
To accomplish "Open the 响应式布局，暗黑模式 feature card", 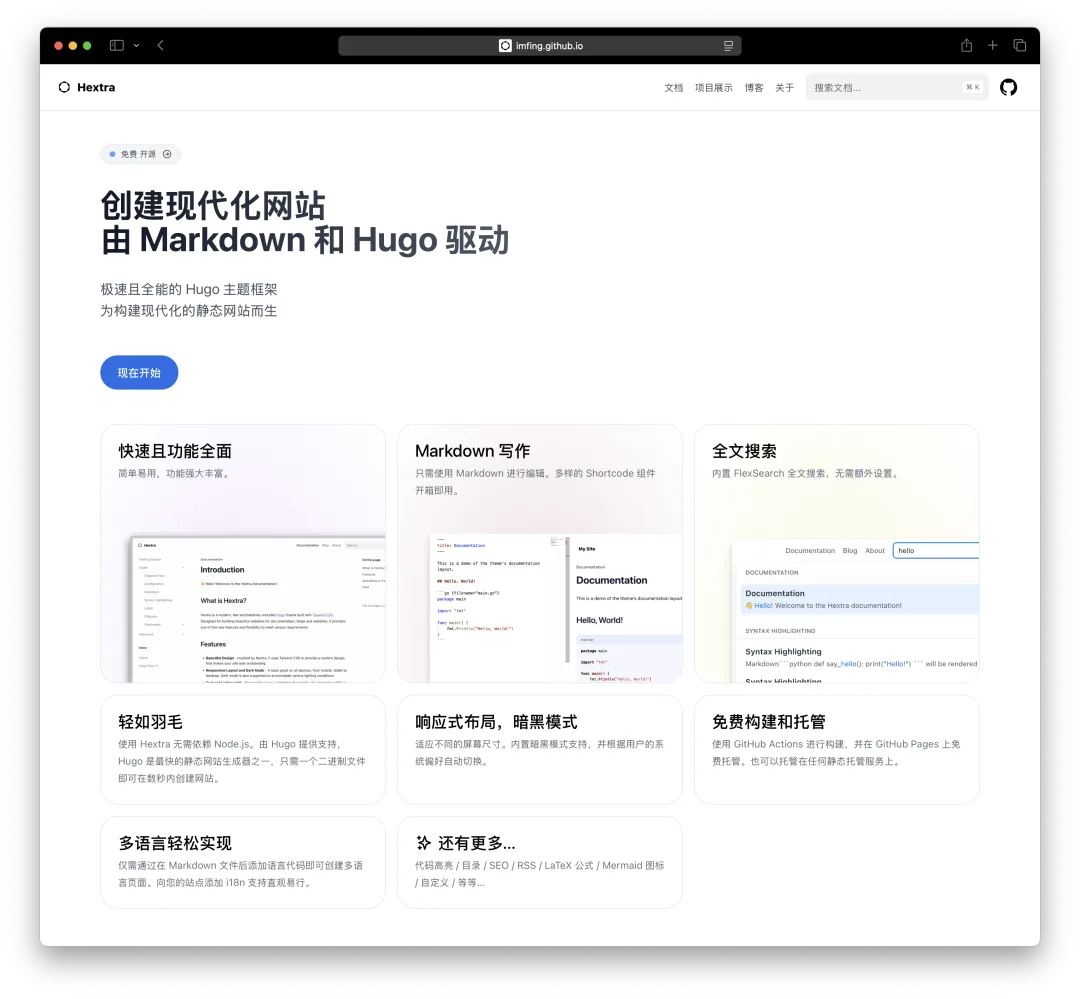I will pos(540,750).
